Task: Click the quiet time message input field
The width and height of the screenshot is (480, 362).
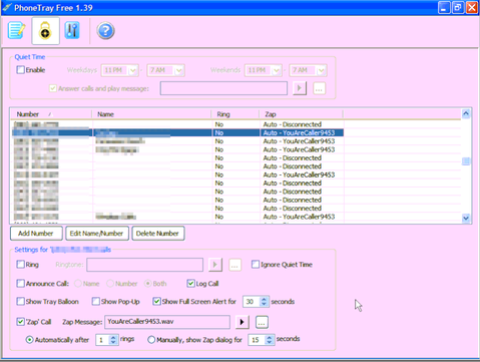Action: [224, 88]
